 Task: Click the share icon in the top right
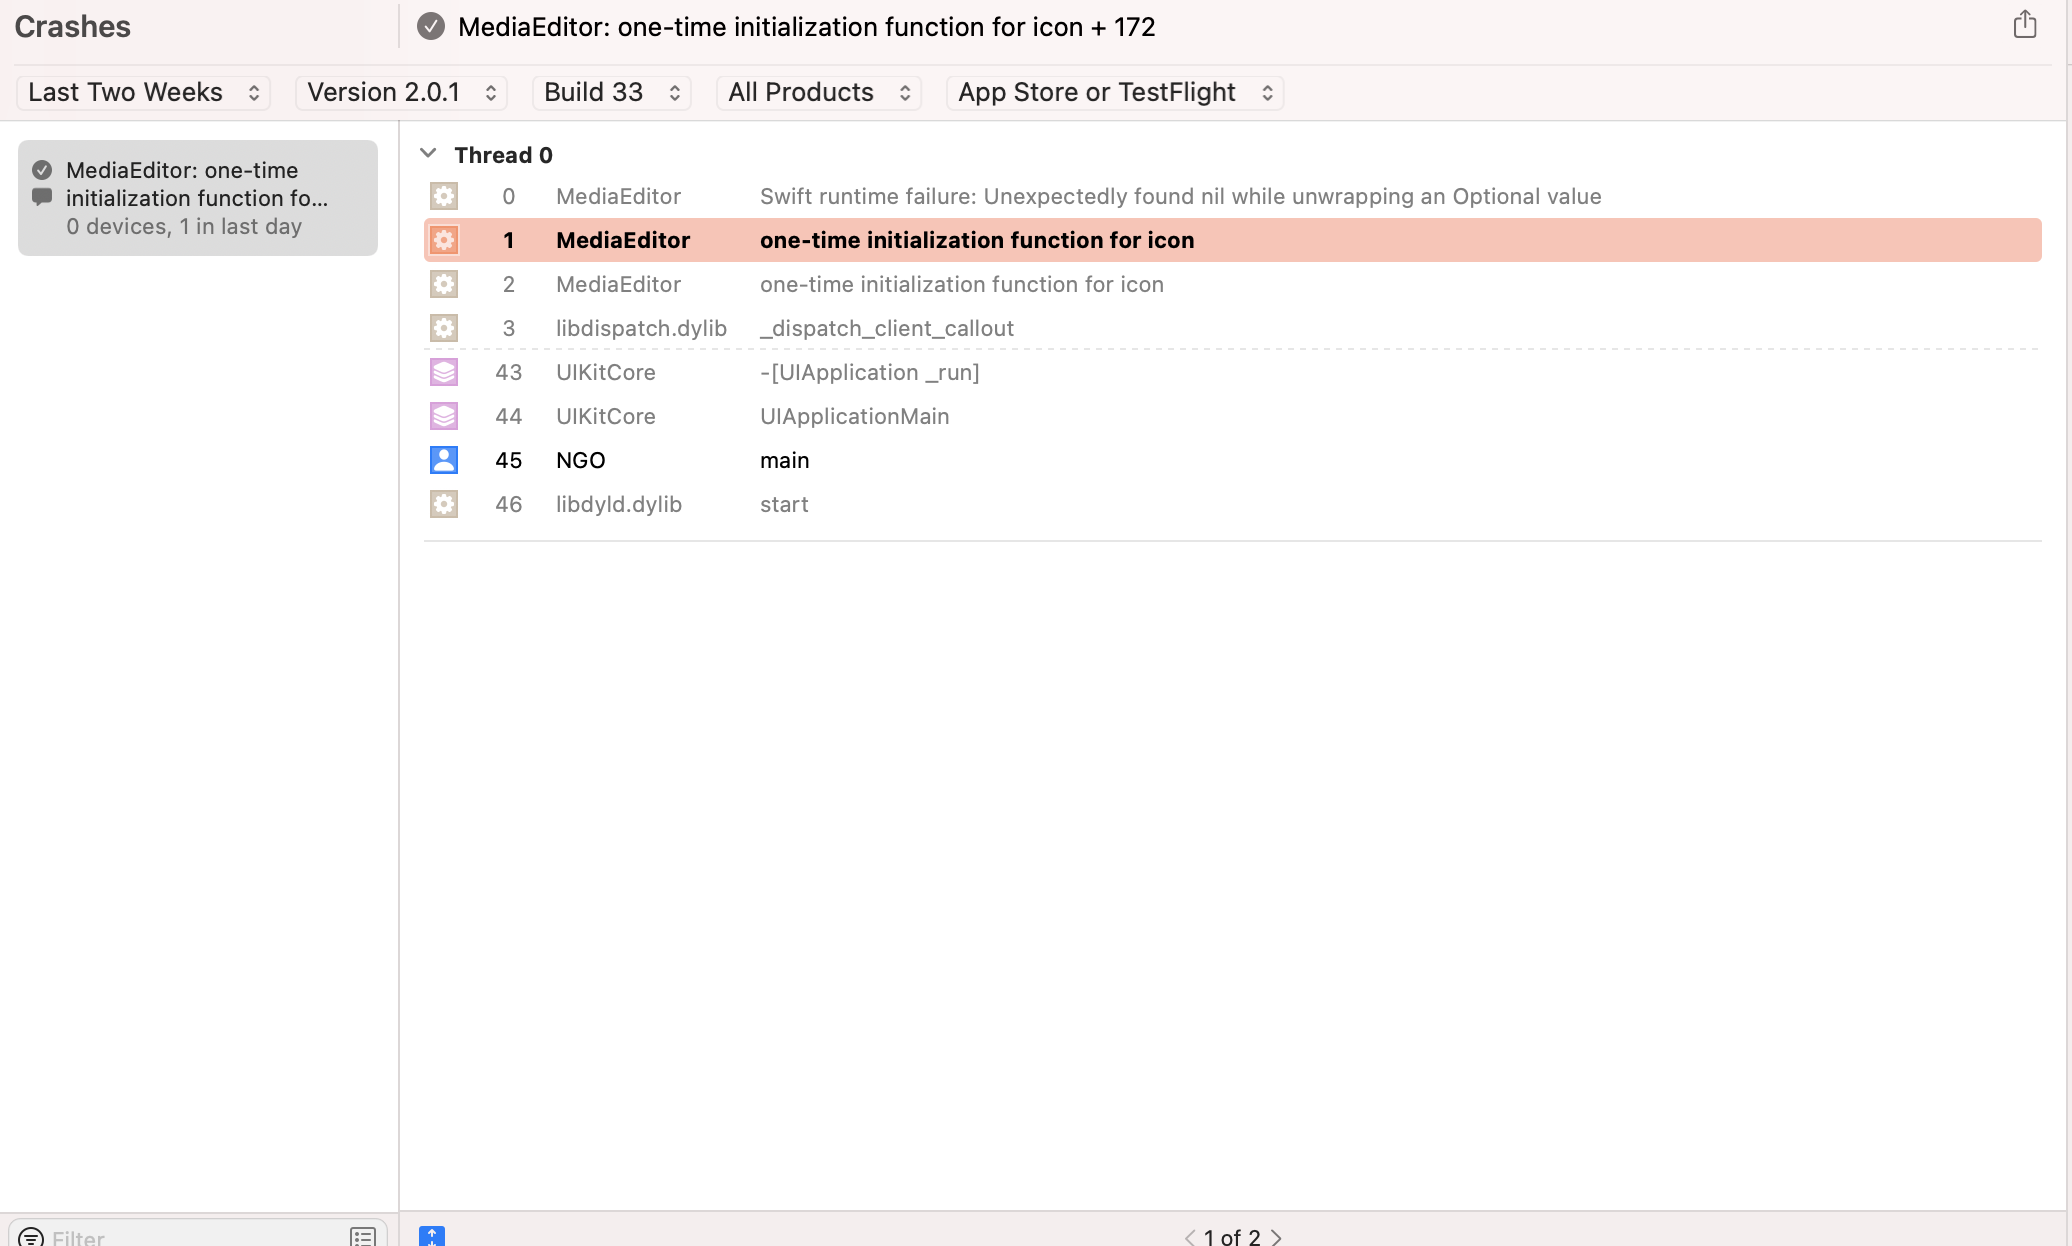pyautogui.click(x=2024, y=25)
